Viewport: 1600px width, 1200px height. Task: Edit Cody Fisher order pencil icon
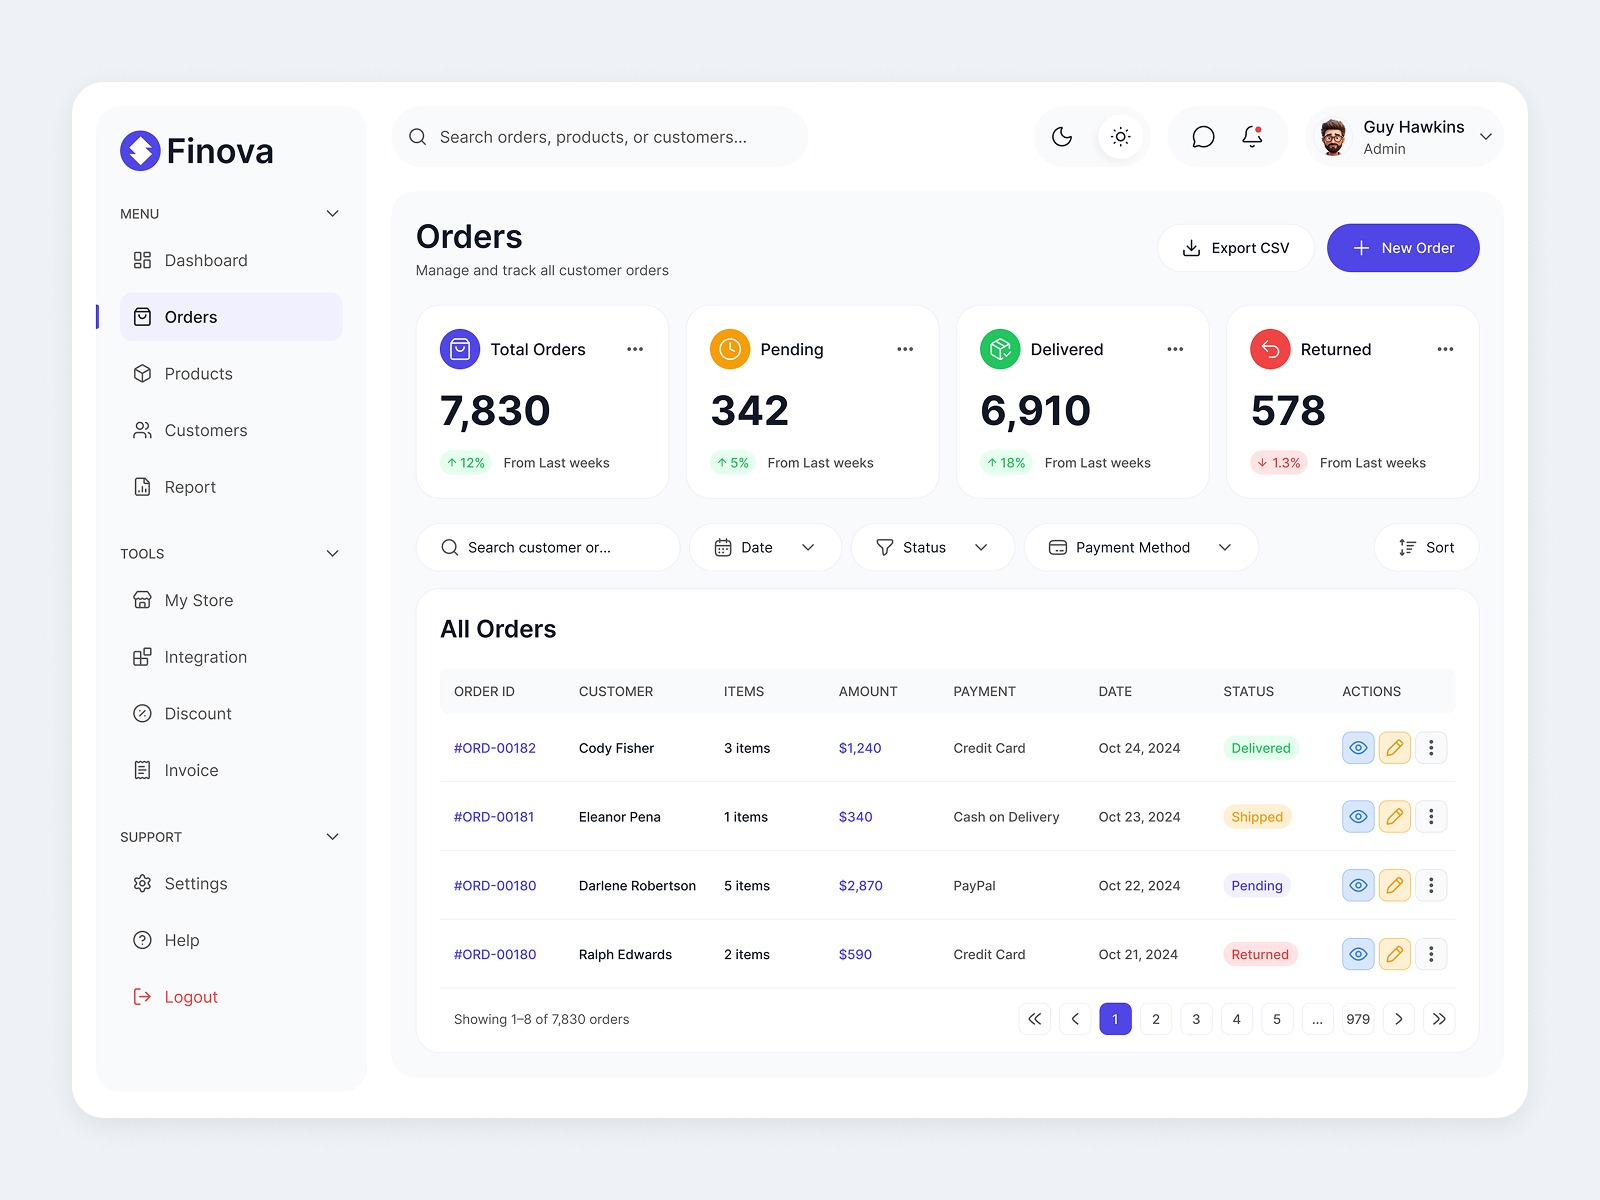click(1394, 748)
